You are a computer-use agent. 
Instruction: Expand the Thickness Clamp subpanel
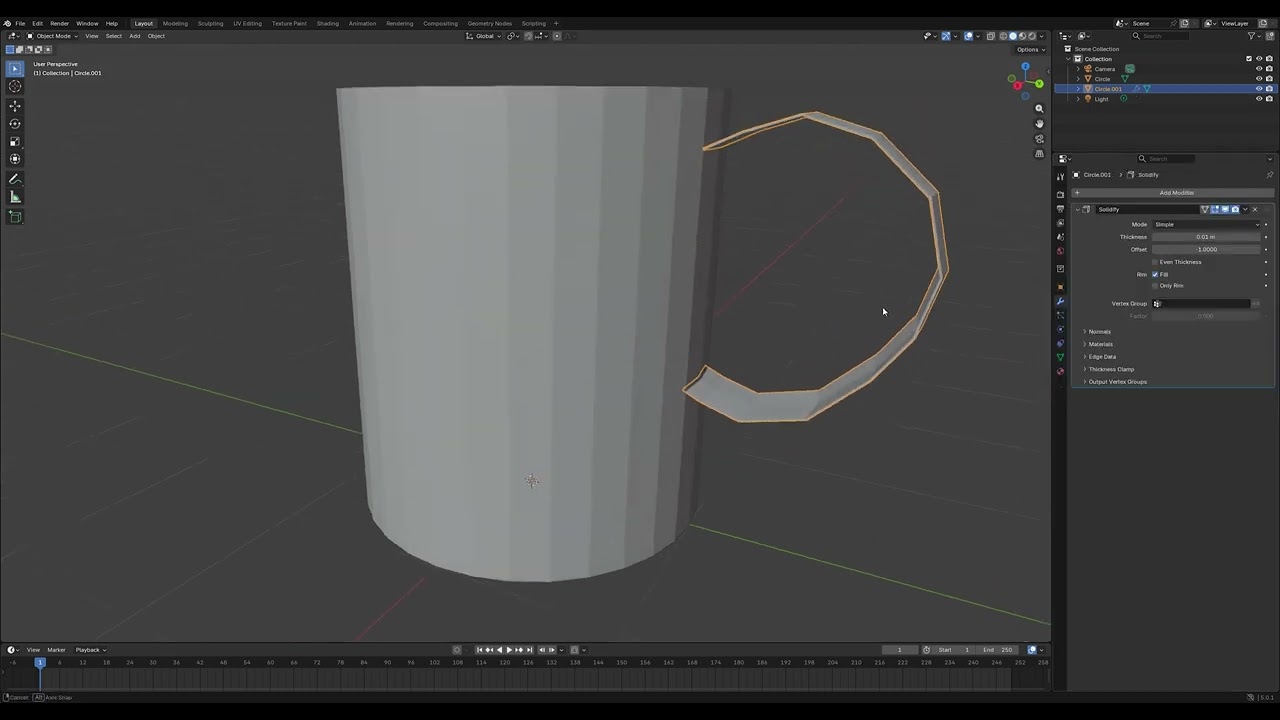point(1110,369)
